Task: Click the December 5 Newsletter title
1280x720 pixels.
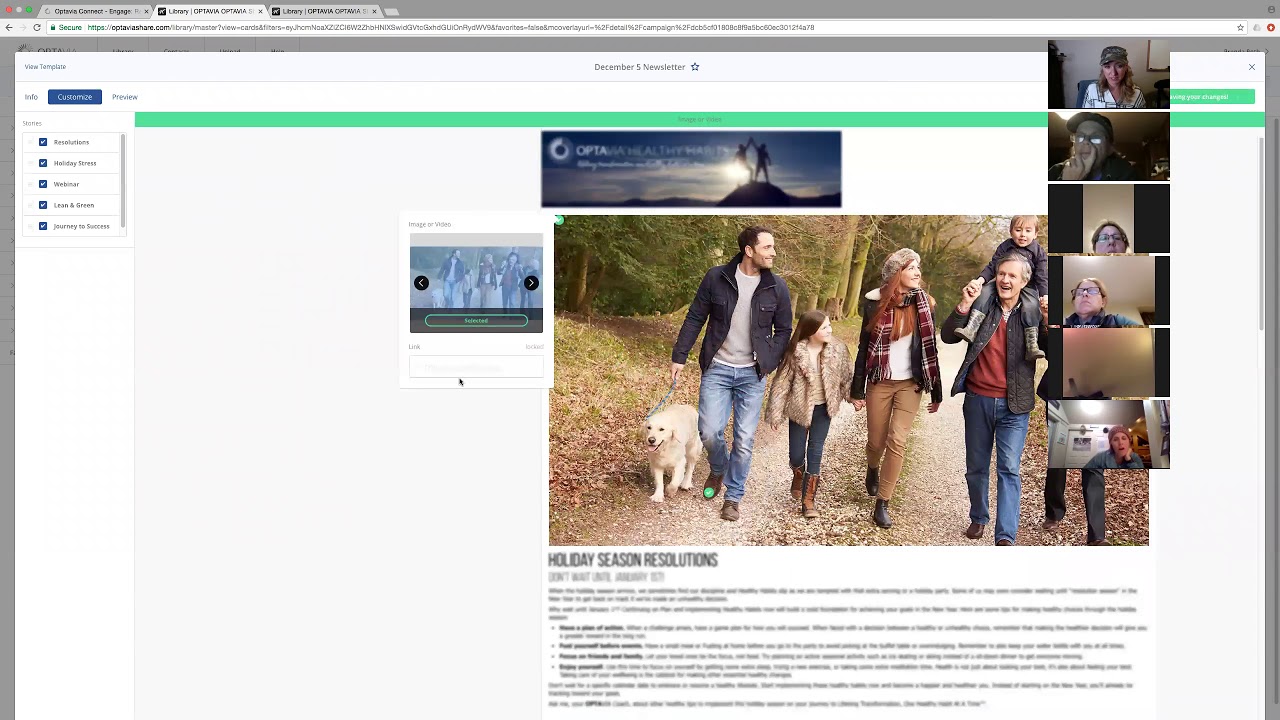Action: [x=640, y=67]
